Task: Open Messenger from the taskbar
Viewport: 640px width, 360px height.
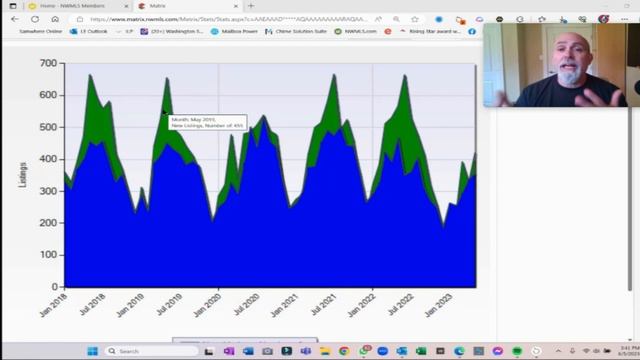Action: point(498,351)
